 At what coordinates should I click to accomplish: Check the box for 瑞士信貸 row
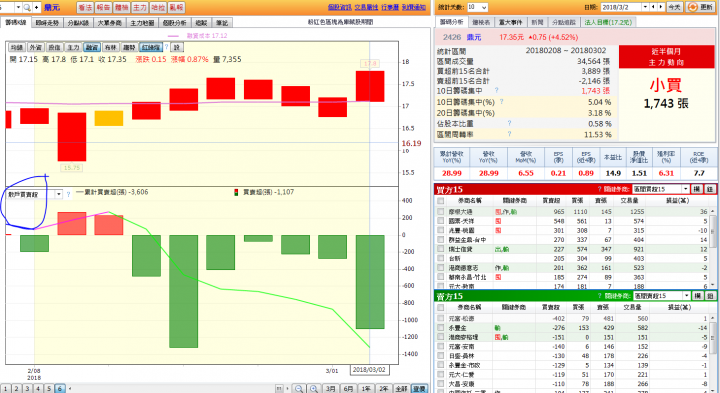[x=441, y=249]
